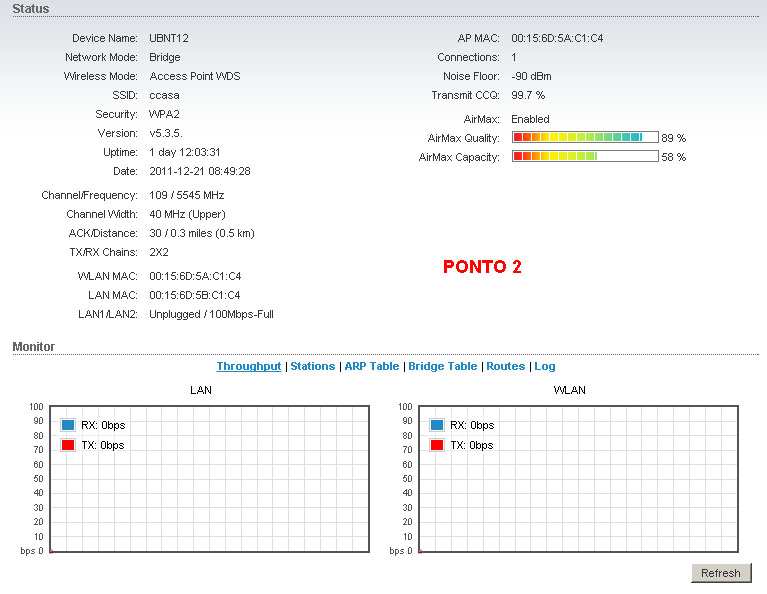Click the SSID value ccasa
Screen dimensions: 767x594
(164, 95)
